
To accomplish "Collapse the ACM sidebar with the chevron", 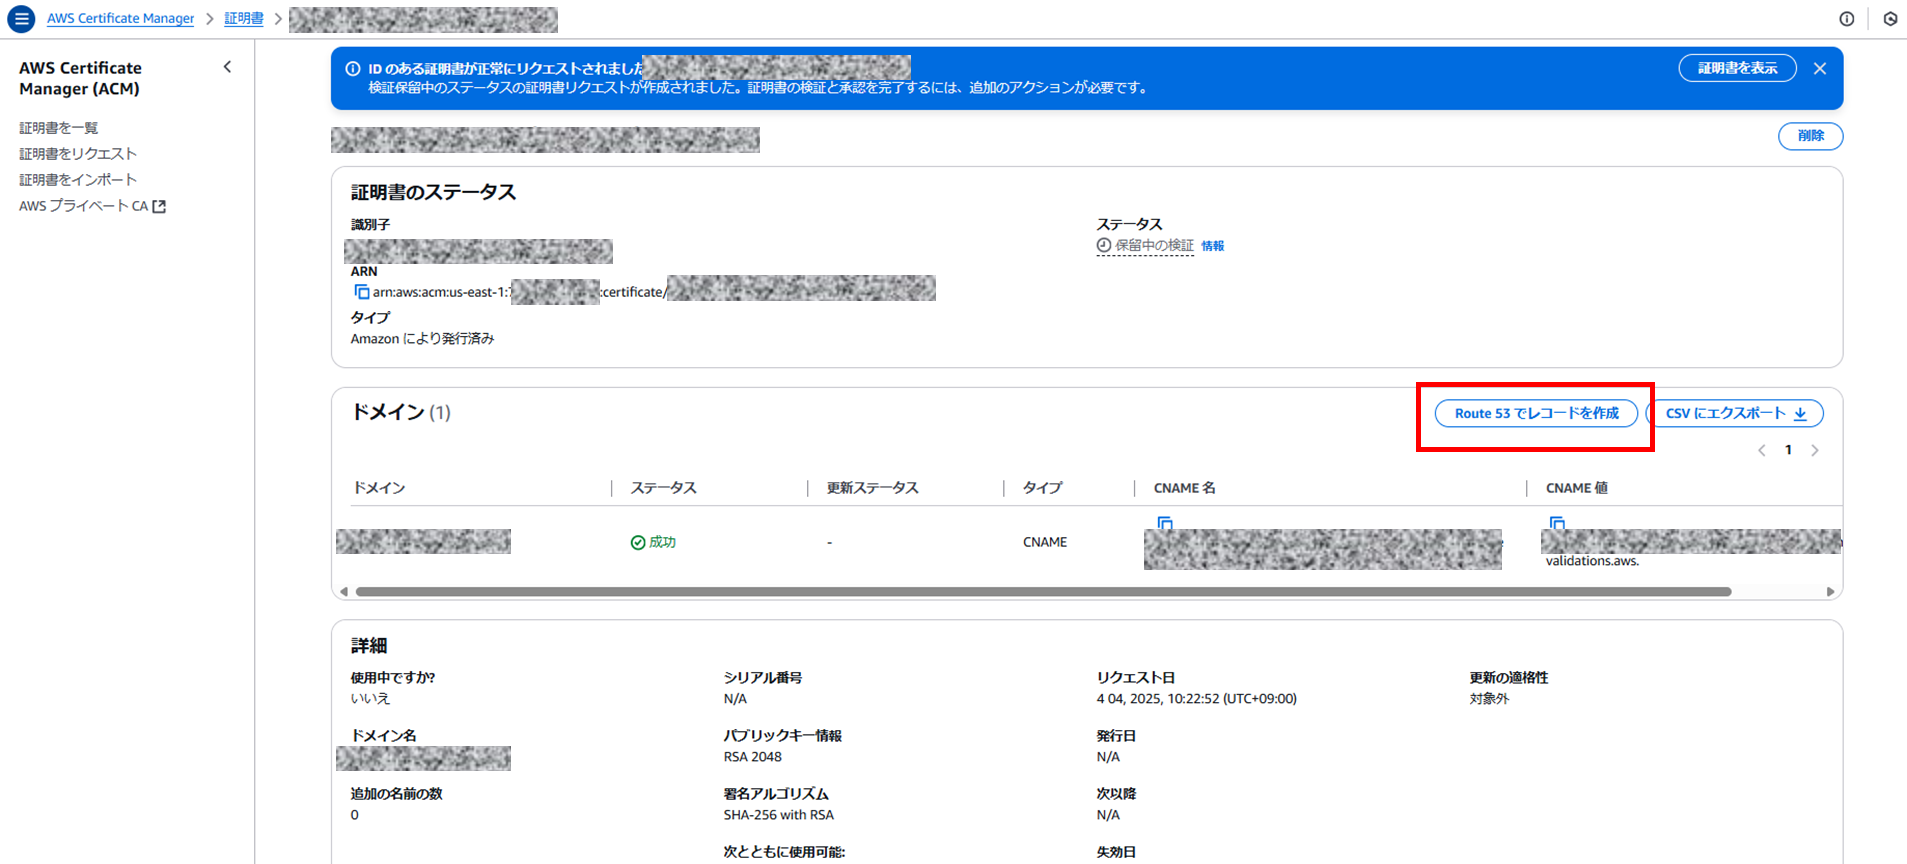I will pos(228,67).
